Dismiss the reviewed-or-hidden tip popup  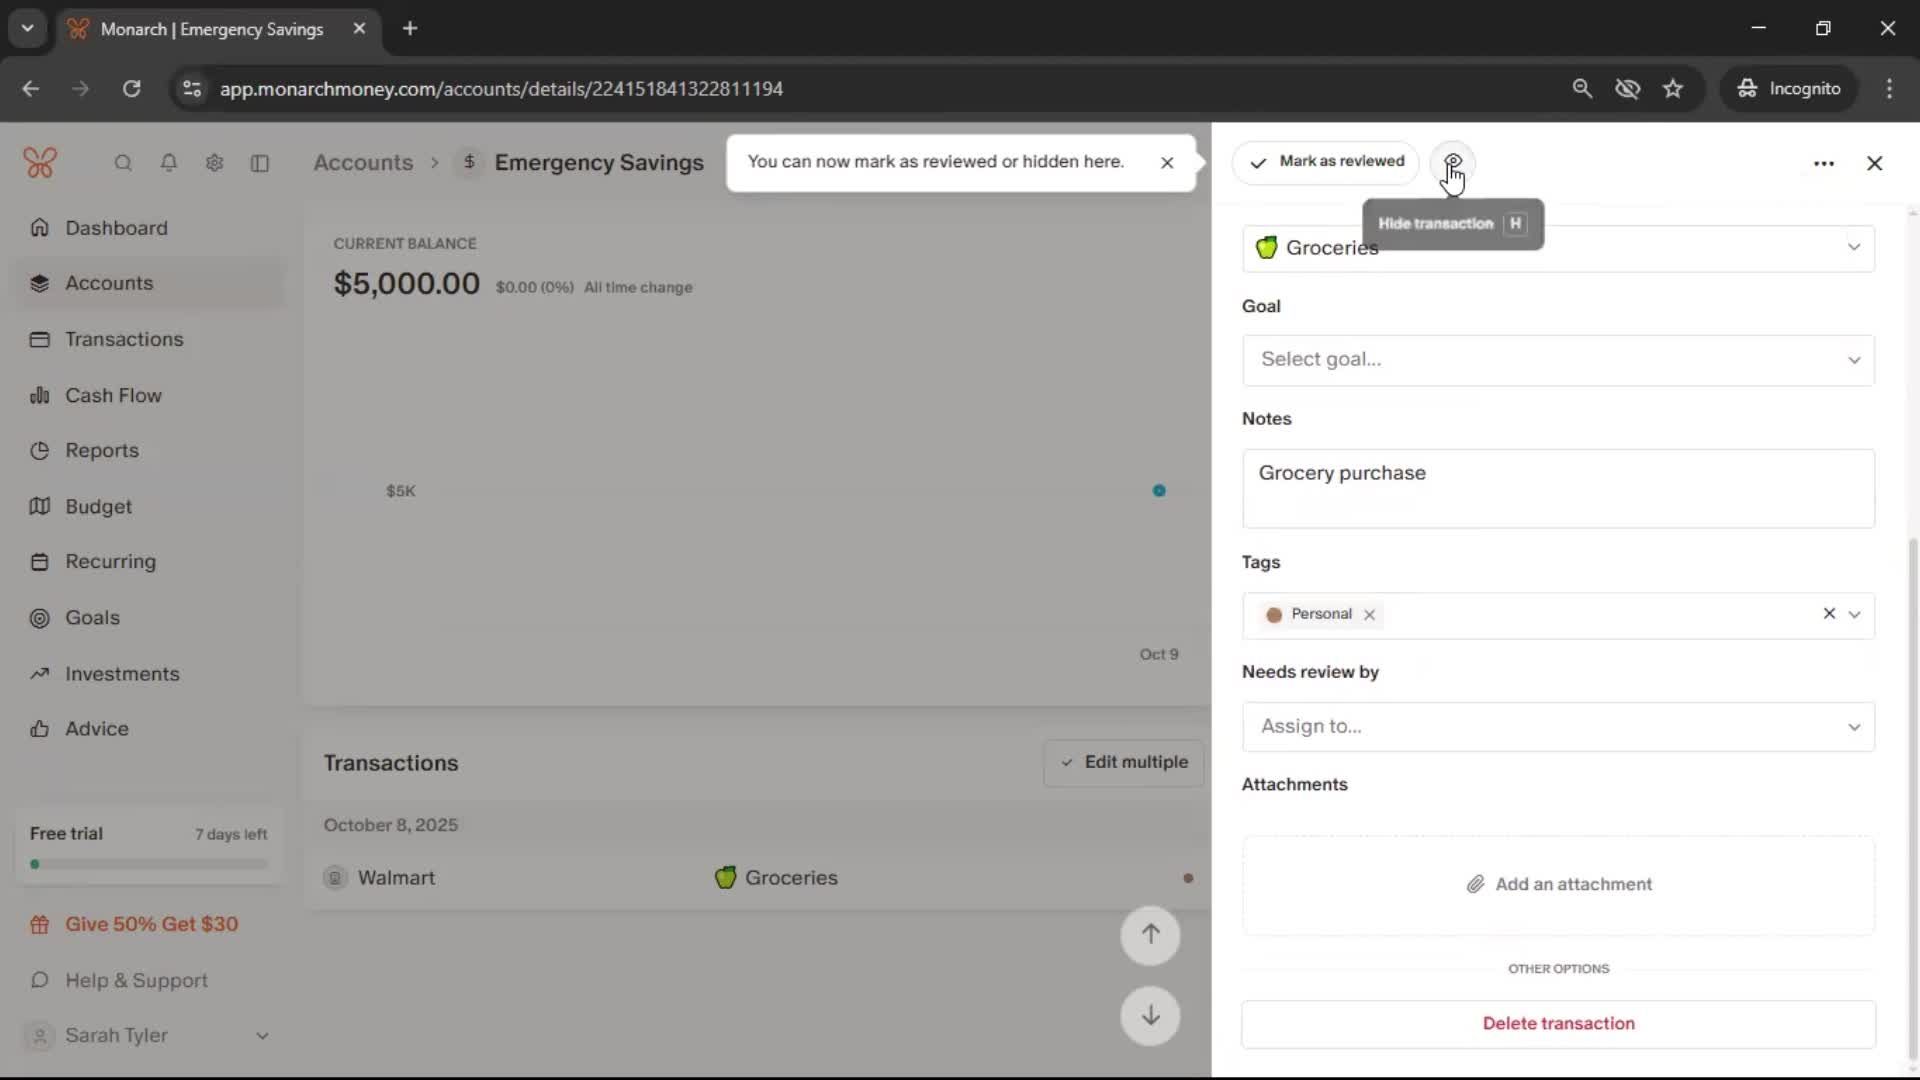click(1166, 163)
